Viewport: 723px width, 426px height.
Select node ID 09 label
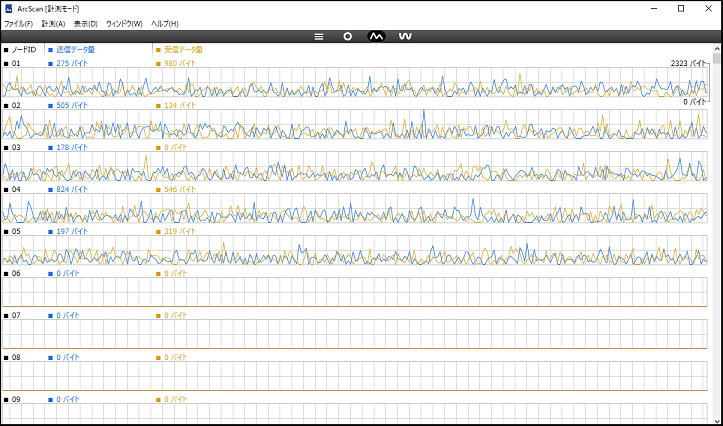click(x=16, y=399)
